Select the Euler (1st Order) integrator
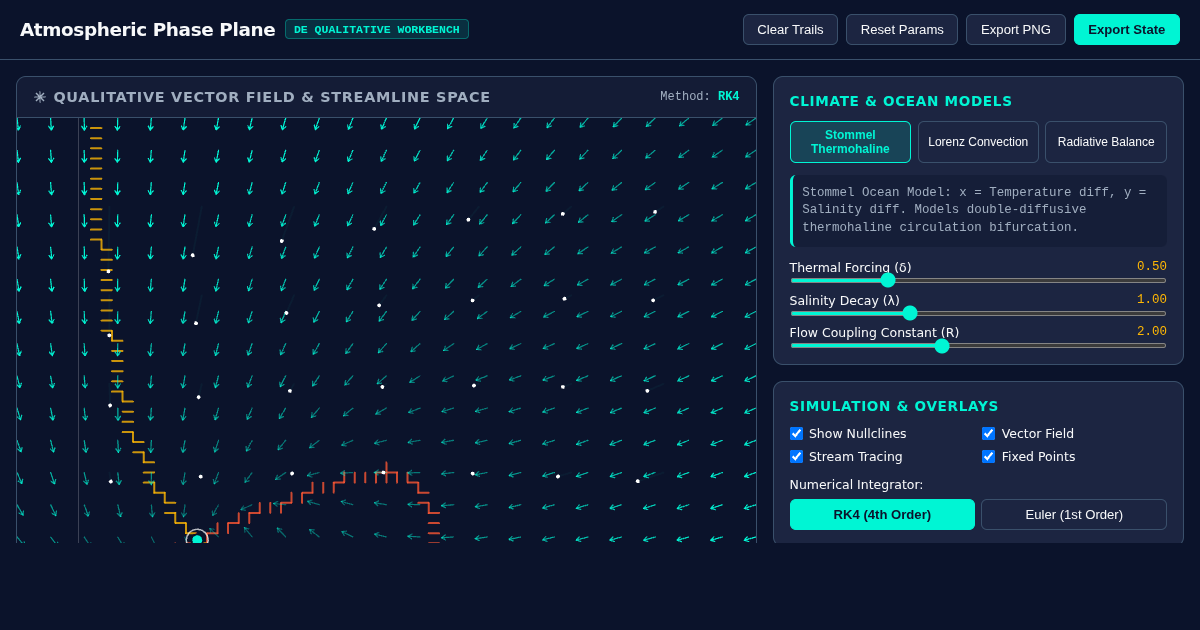The image size is (1200, 630). 1074,514
